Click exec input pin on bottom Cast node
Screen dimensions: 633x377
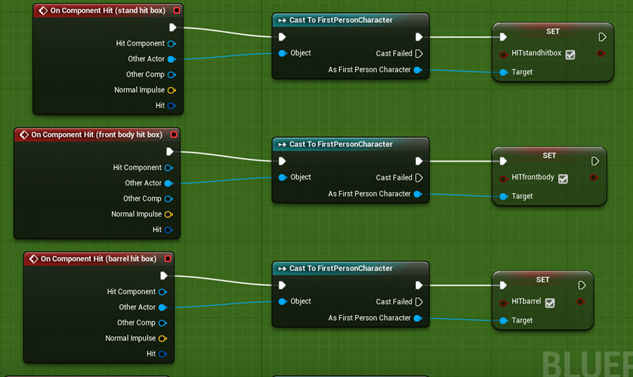tap(282, 285)
